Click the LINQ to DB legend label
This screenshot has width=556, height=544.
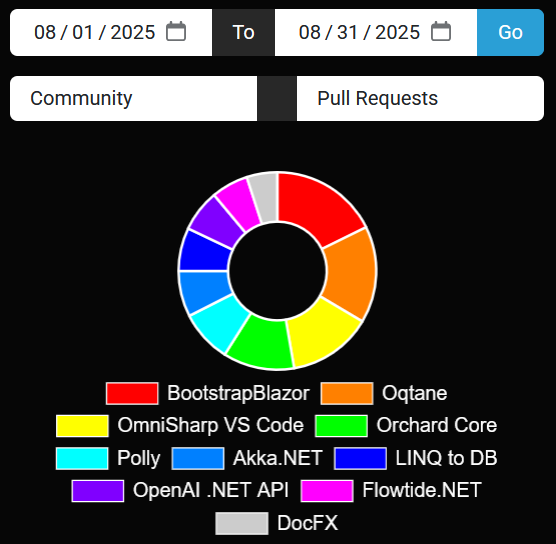(446, 458)
